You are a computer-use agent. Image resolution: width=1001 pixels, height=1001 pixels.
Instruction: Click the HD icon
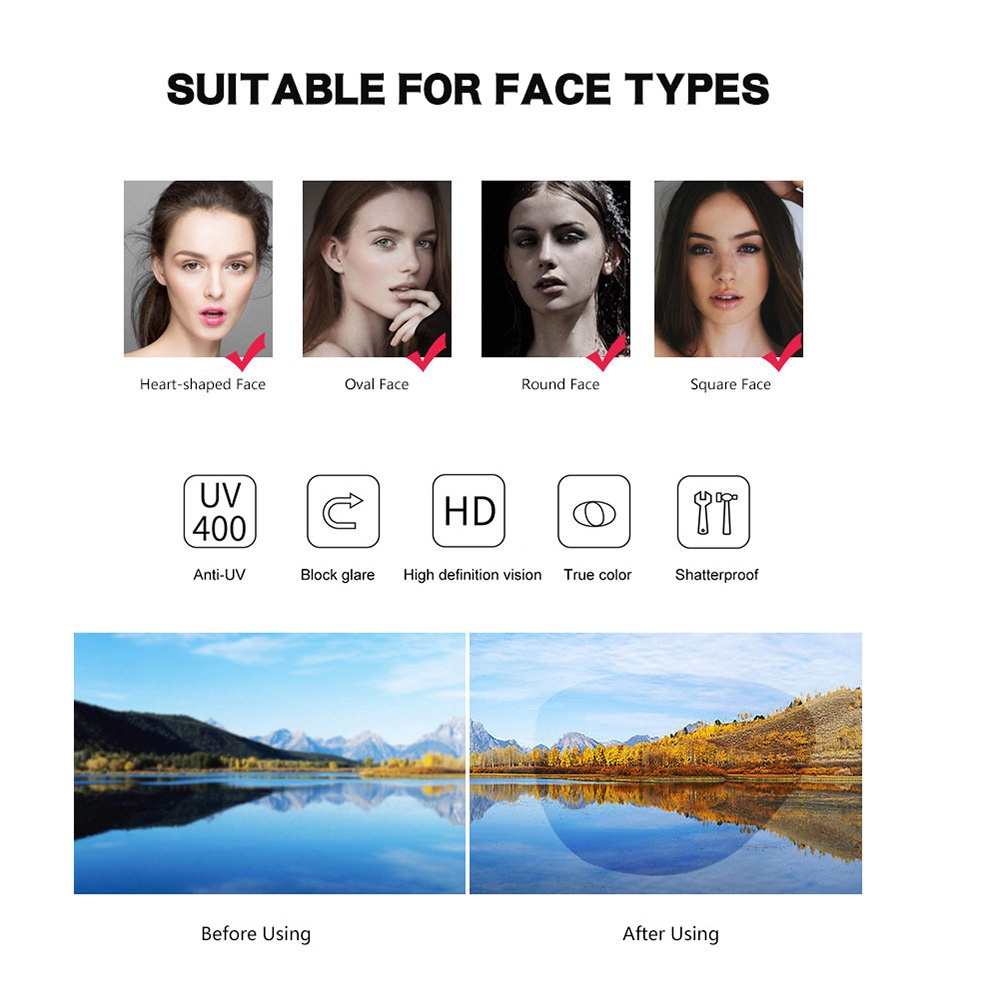click(x=469, y=511)
